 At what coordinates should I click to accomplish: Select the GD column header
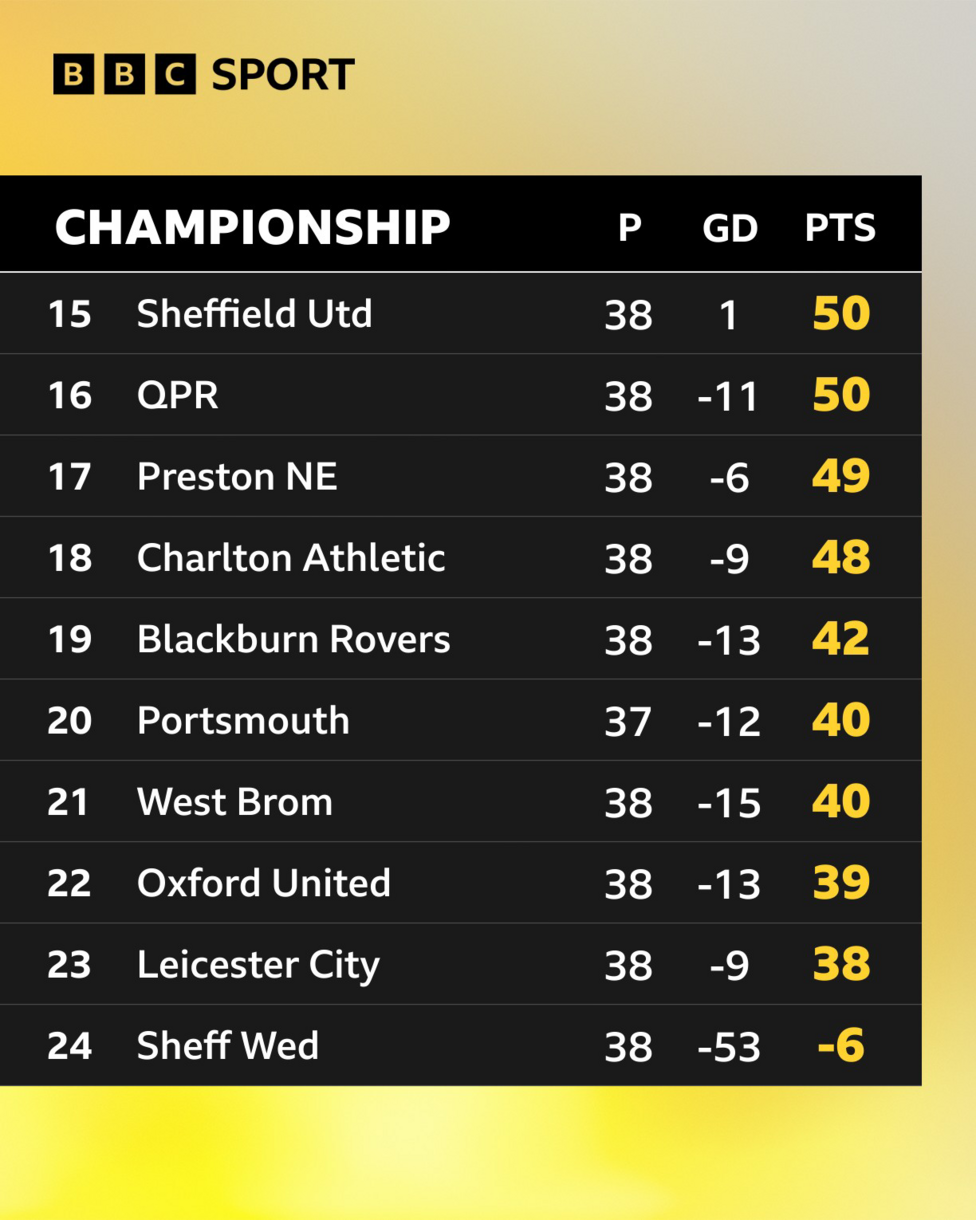click(x=729, y=228)
